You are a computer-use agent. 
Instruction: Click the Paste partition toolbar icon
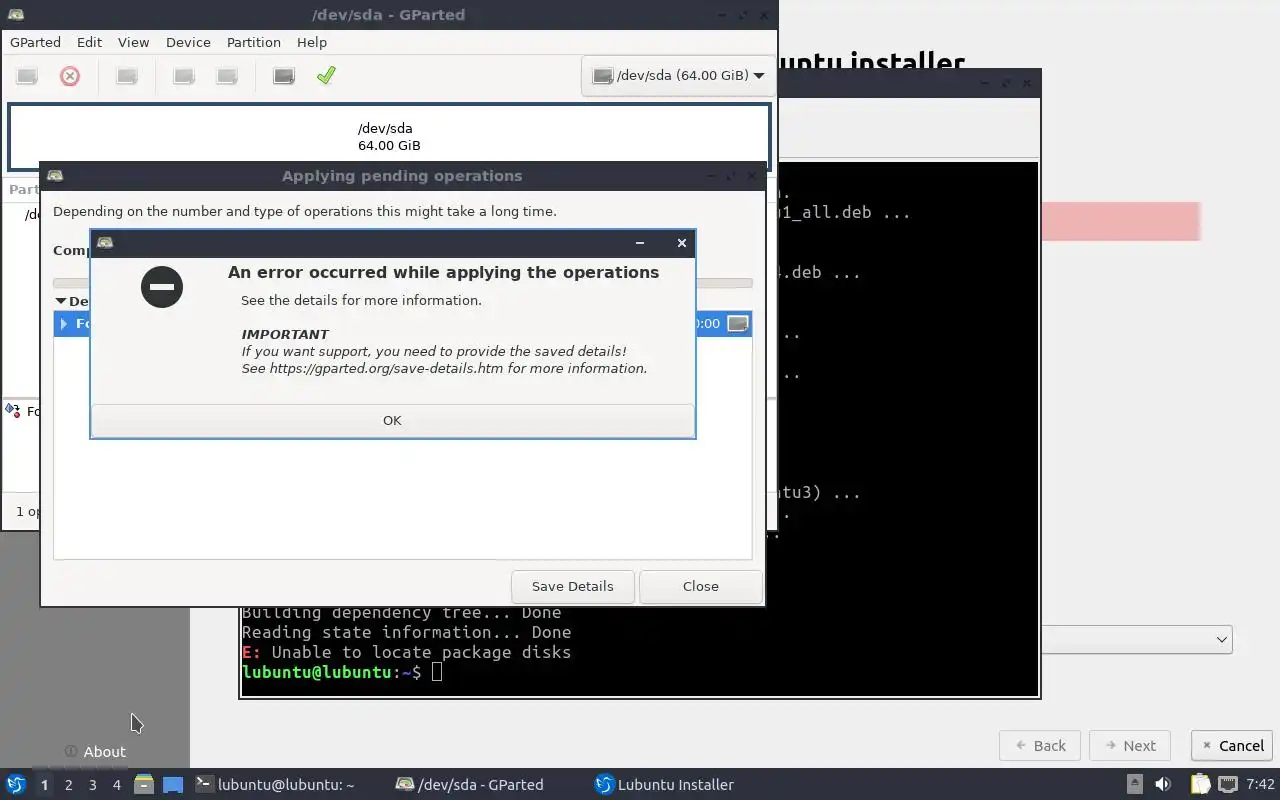pyautogui.click(x=227, y=76)
